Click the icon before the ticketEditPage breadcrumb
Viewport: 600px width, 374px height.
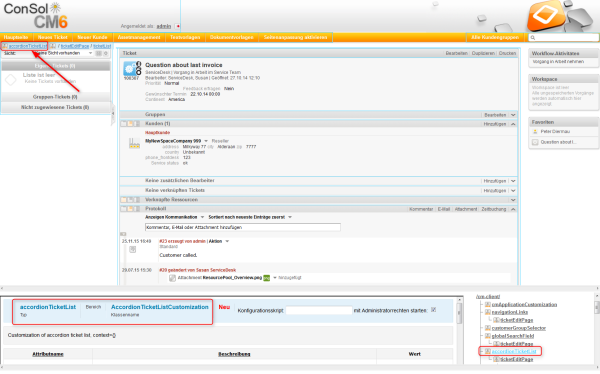tap(53, 46)
